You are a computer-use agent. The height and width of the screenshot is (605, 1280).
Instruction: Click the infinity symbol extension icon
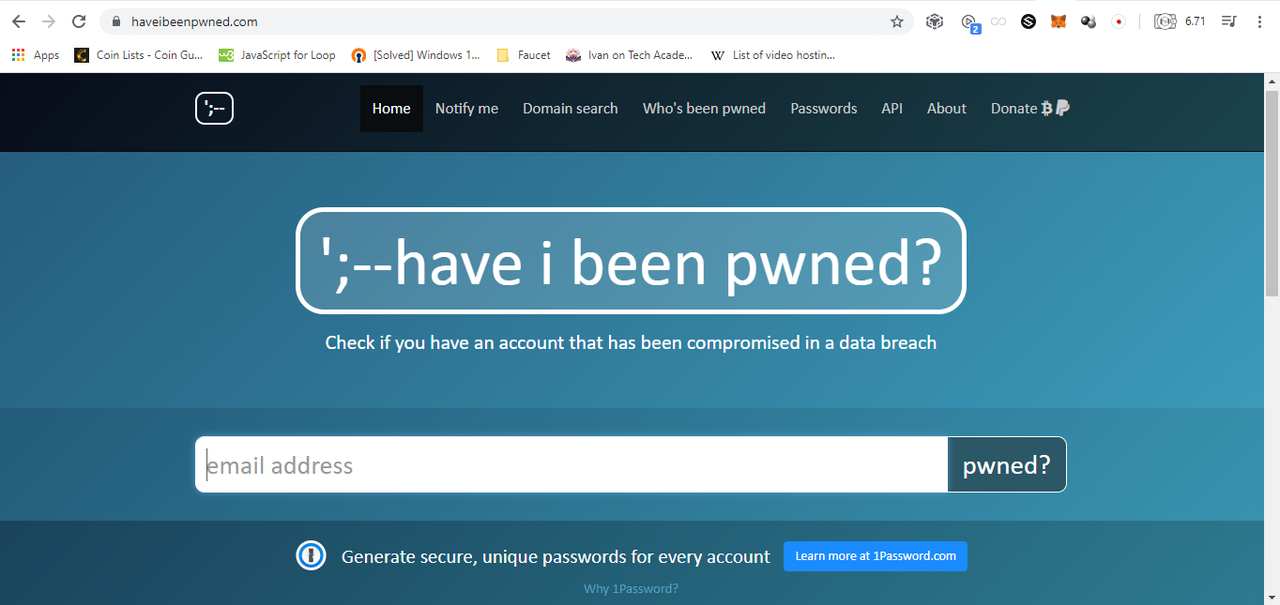998,21
